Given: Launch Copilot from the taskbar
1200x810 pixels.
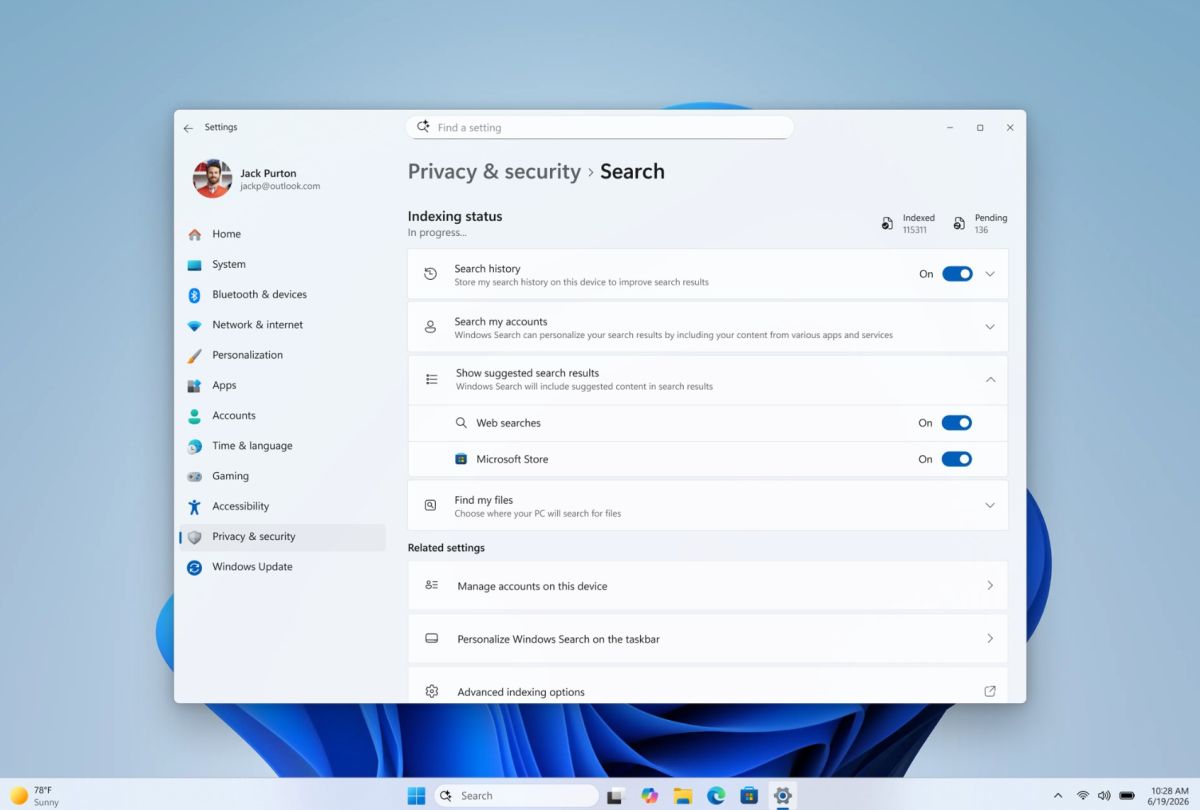Looking at the screenshot, I should [x=650, y=795].
